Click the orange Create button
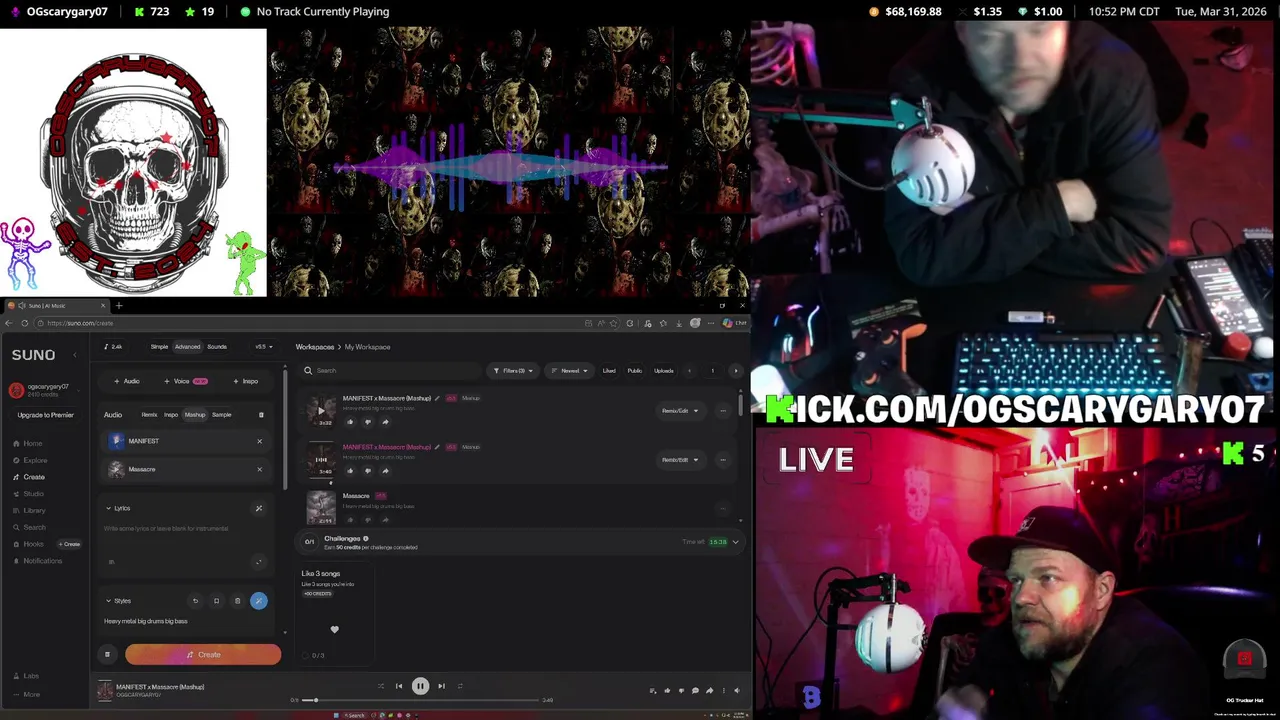 [203, 655]
